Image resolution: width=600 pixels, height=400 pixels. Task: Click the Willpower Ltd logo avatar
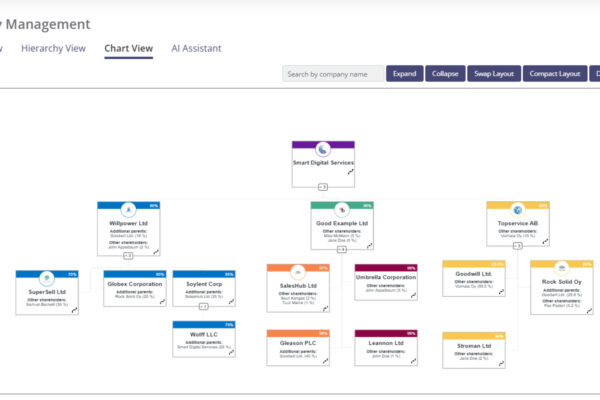[129, 209]
